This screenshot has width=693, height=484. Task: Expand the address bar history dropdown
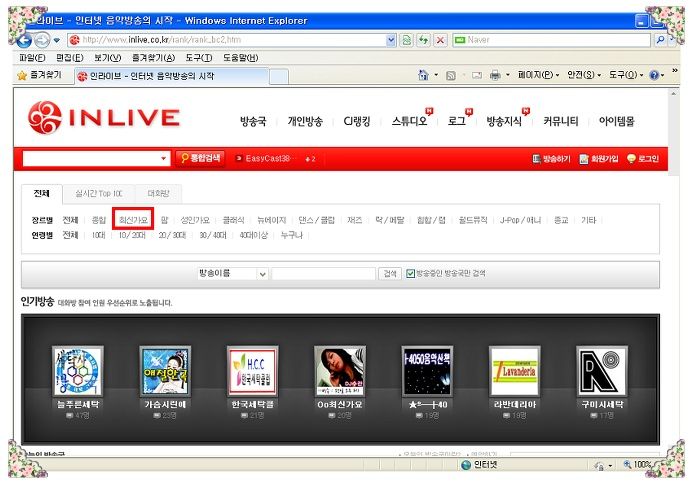[391, 40]
